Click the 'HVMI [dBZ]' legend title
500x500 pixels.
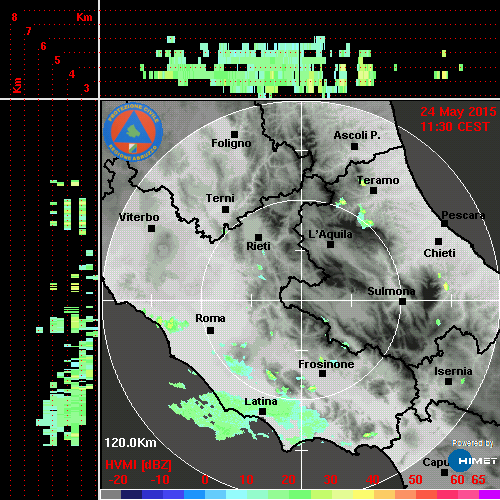[138, 465]
